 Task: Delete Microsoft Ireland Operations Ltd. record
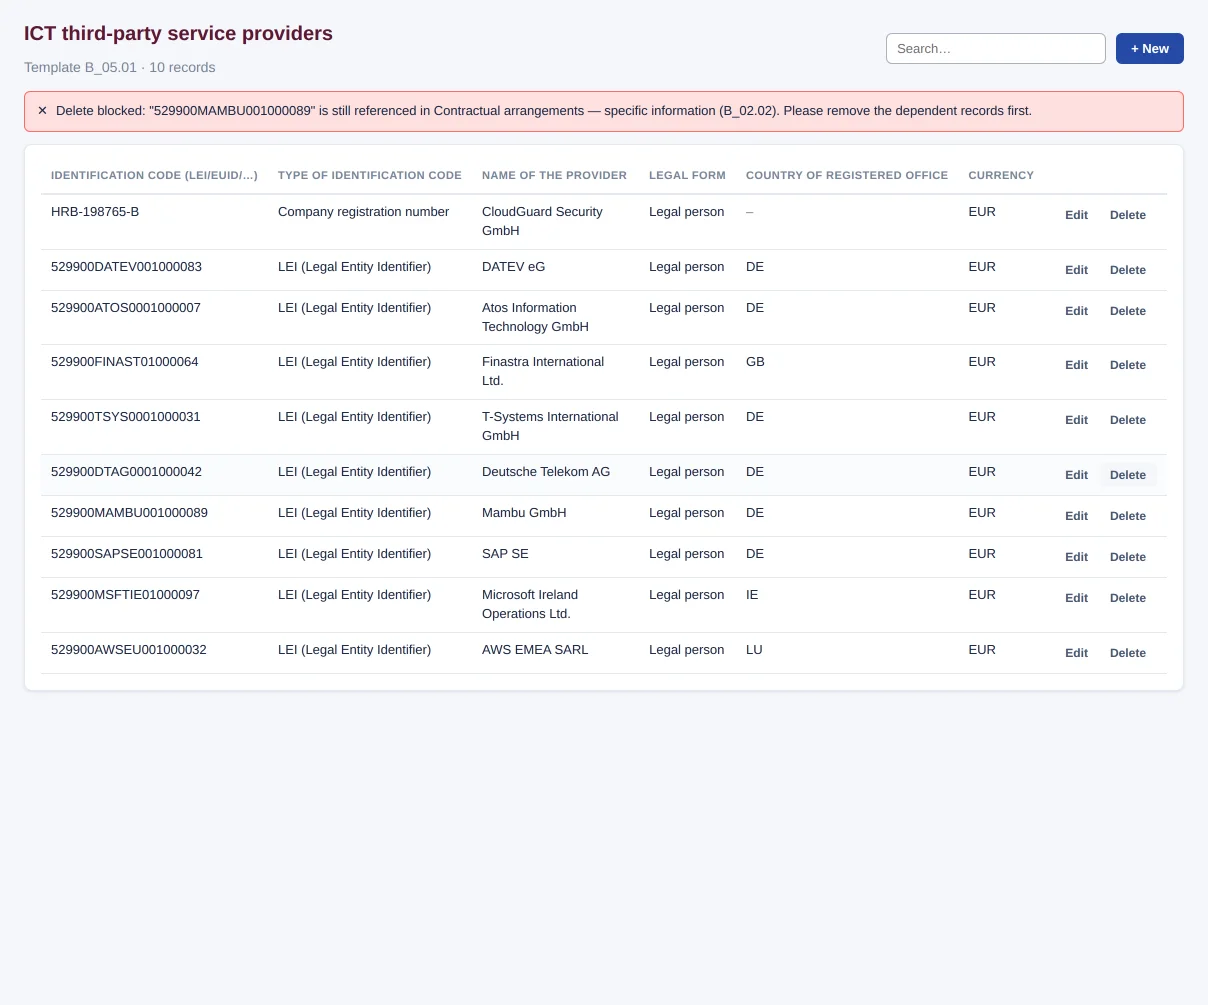[x=1128, y=598]
